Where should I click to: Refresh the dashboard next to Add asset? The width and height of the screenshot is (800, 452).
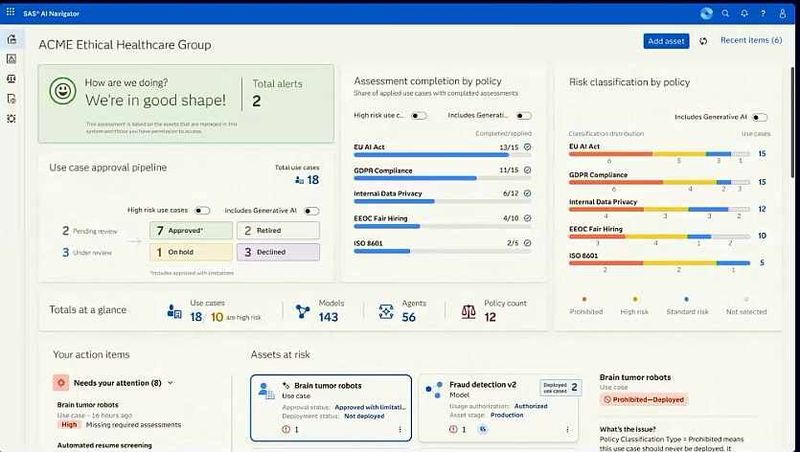point(703,41)
